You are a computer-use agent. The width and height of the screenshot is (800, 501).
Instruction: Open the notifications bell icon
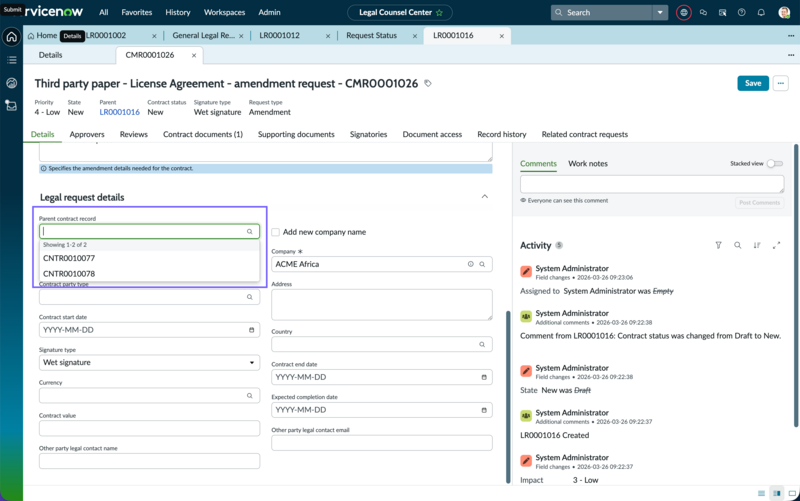tap(761, 12)
